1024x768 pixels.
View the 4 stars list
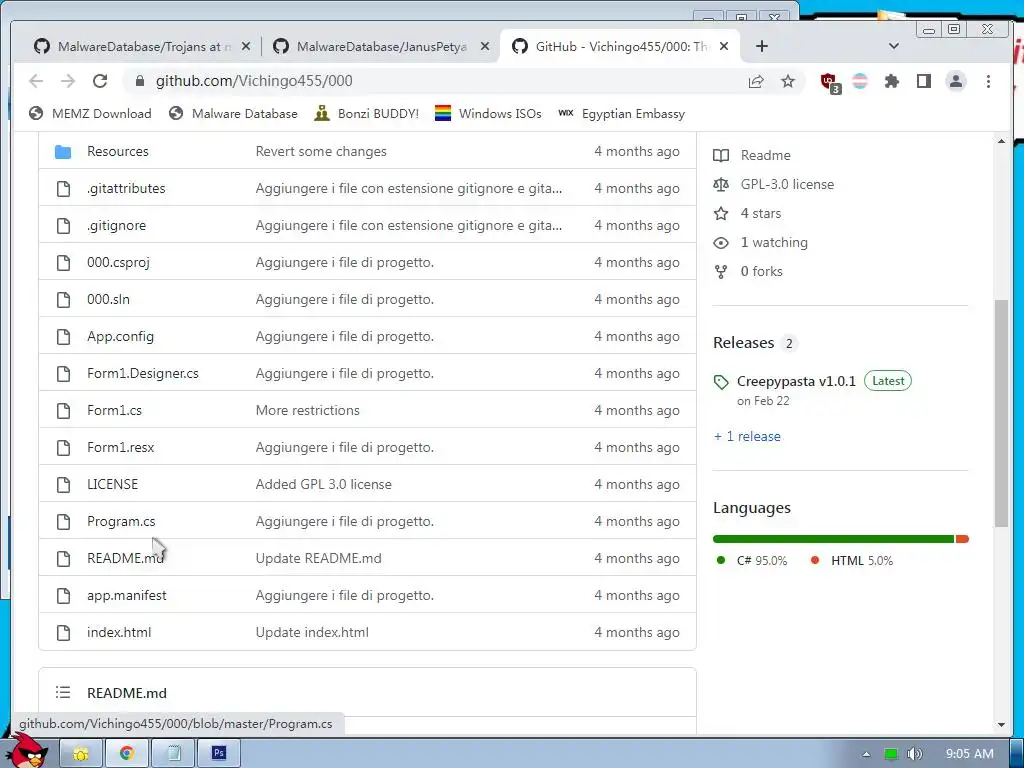[747, 214]
